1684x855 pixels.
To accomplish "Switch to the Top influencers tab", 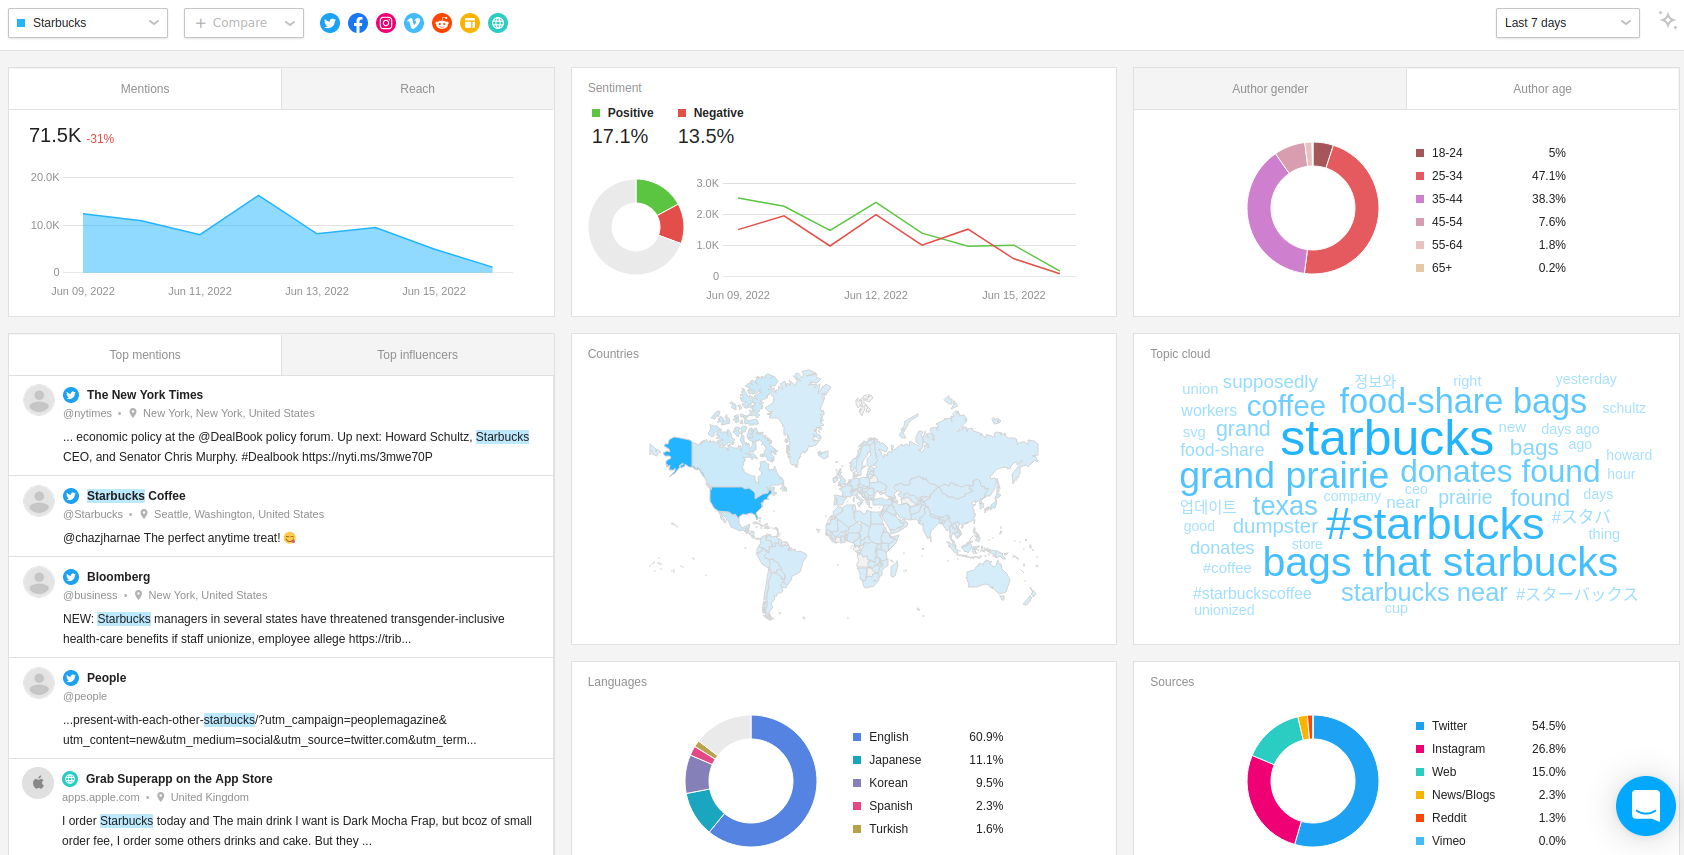I will click(x=418, y=355).
